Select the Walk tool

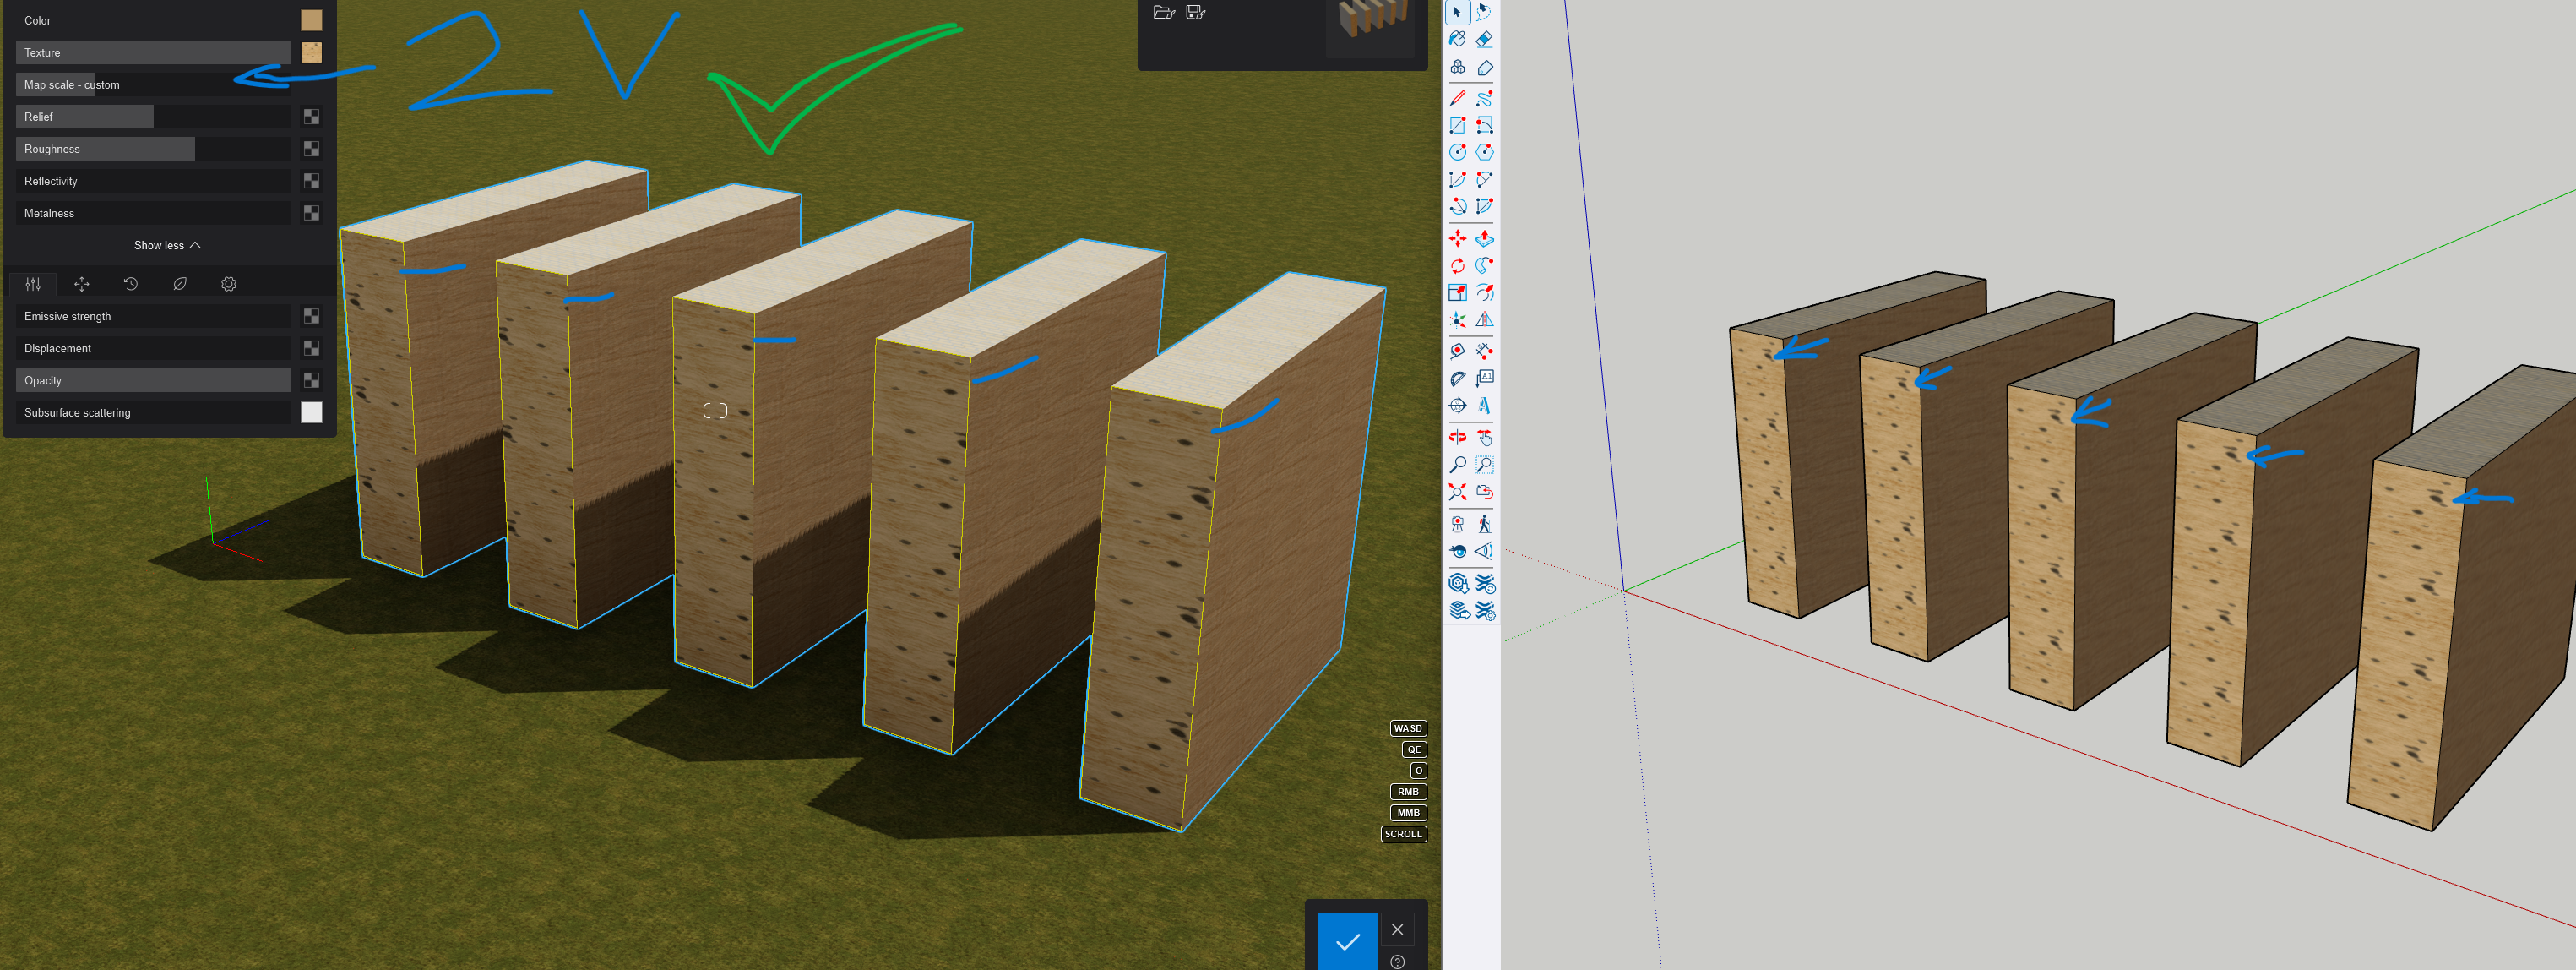point(1484,524)
